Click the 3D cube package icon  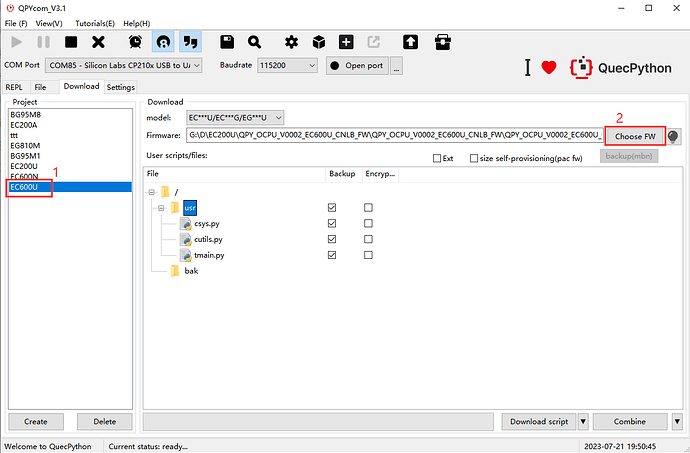coord(318,42)
